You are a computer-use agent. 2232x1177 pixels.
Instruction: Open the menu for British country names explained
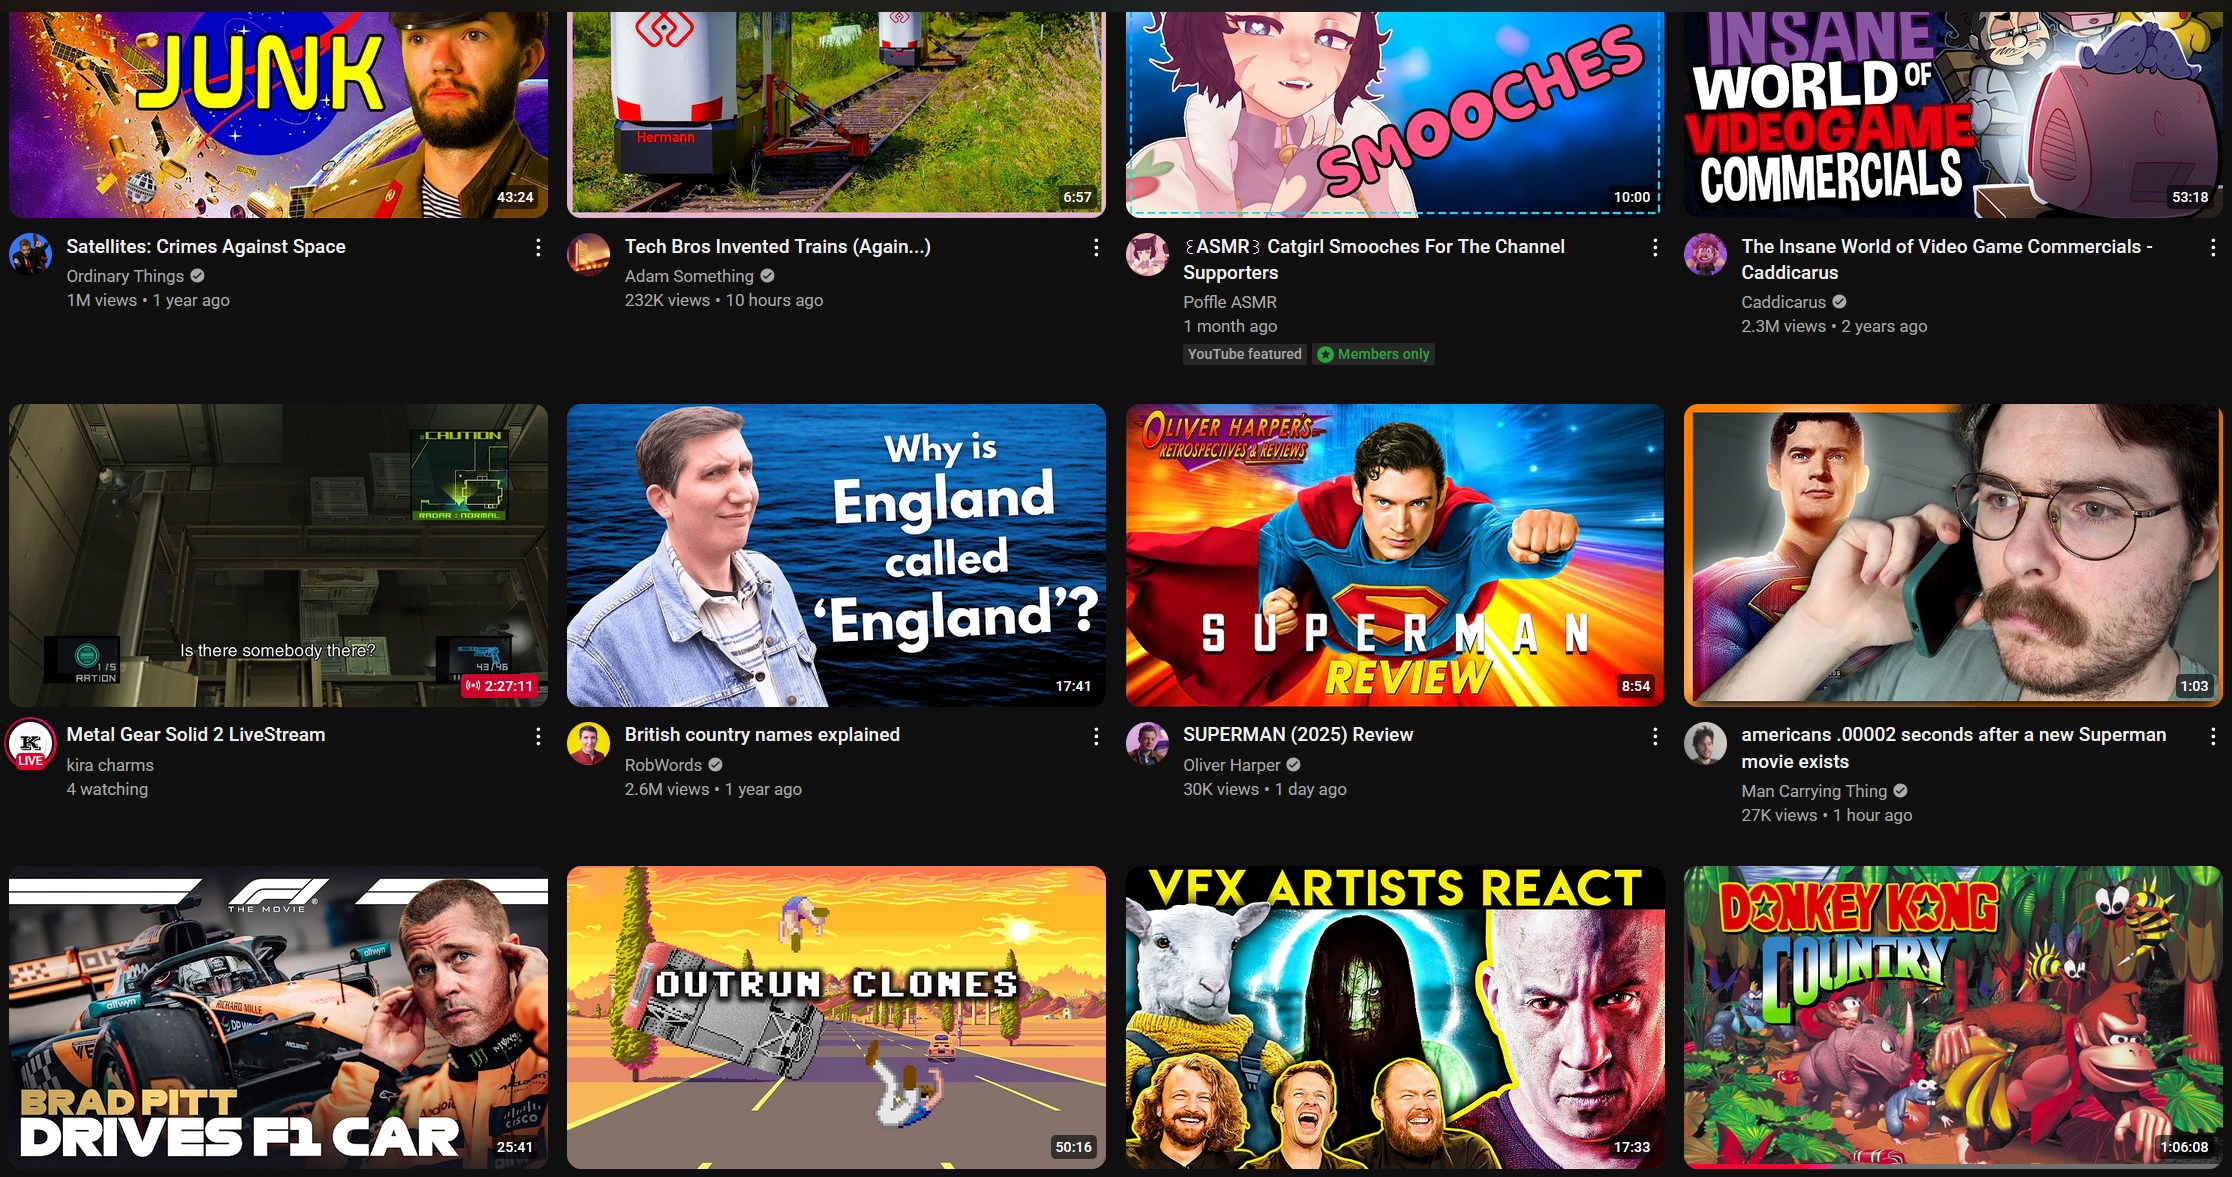1096,736
